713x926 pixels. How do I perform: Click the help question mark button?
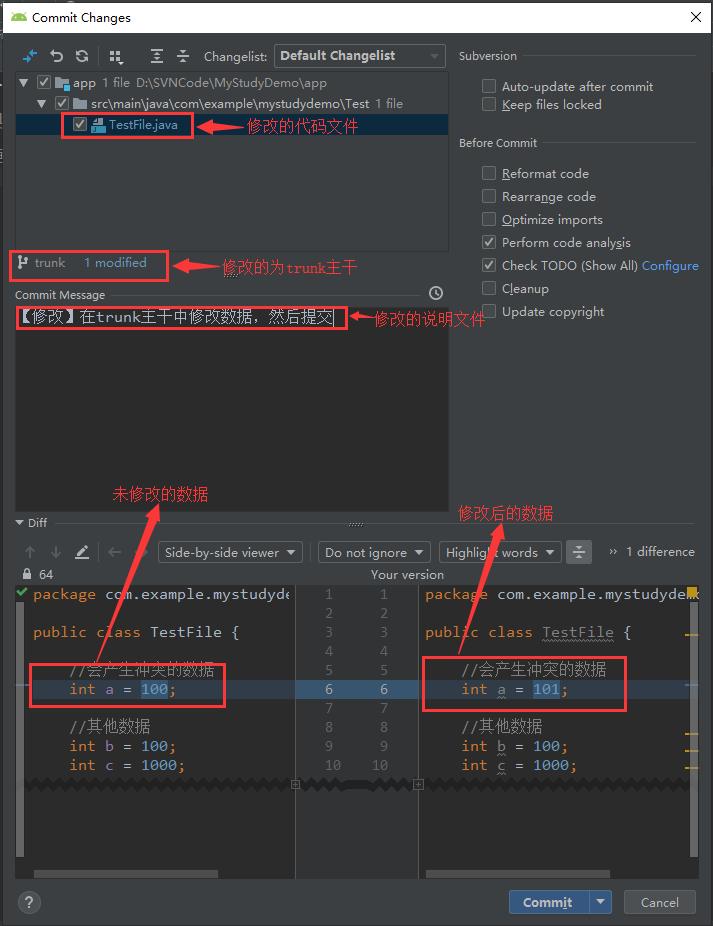click(x=30, y=902)
